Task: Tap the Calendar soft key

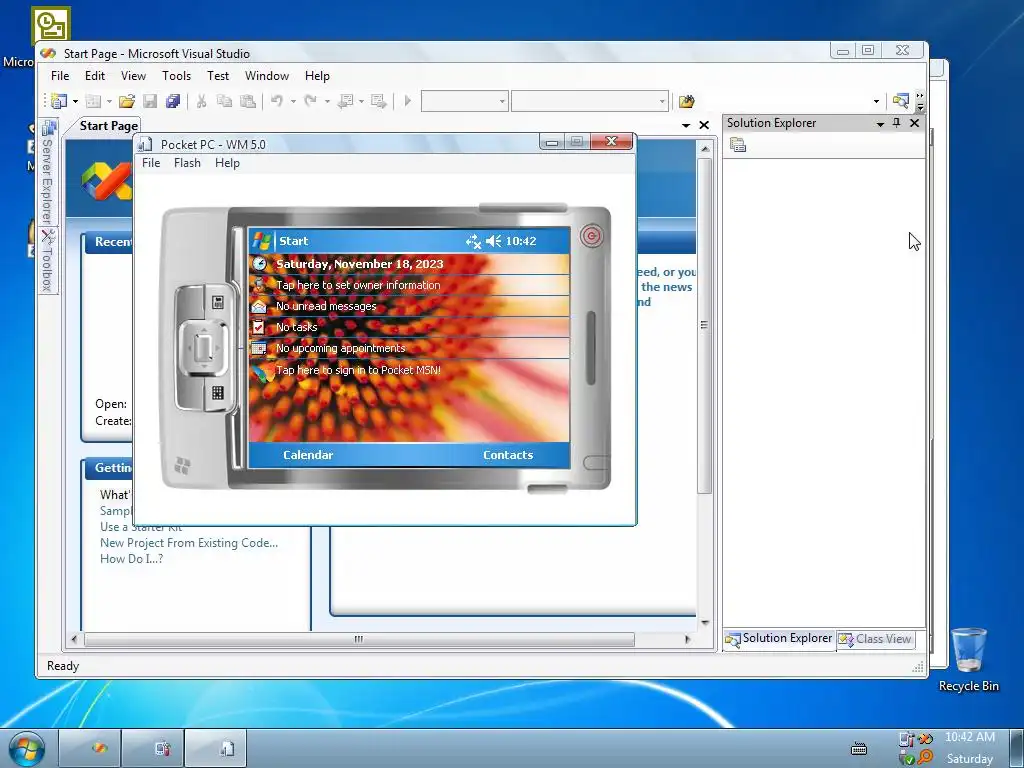Action: [308, 455]
